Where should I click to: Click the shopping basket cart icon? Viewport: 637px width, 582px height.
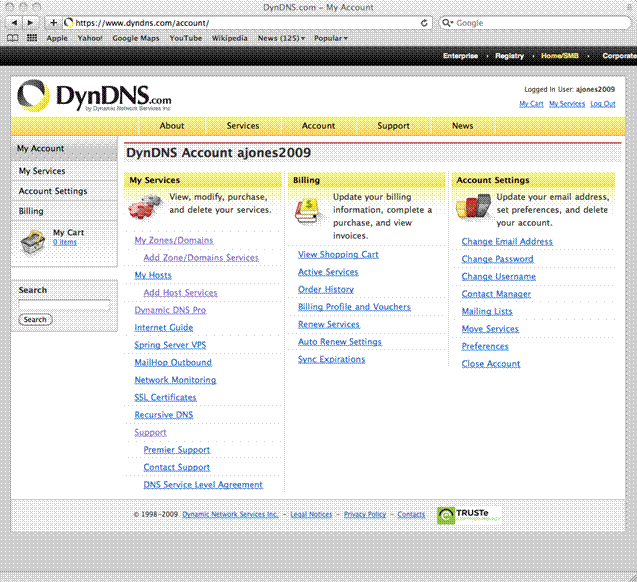click(x=32, y=242)
